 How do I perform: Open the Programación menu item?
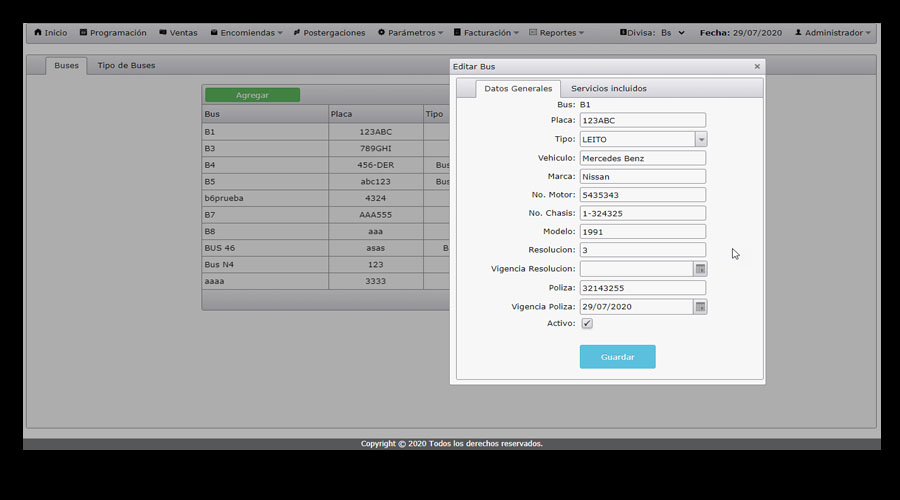pos(113,33)
